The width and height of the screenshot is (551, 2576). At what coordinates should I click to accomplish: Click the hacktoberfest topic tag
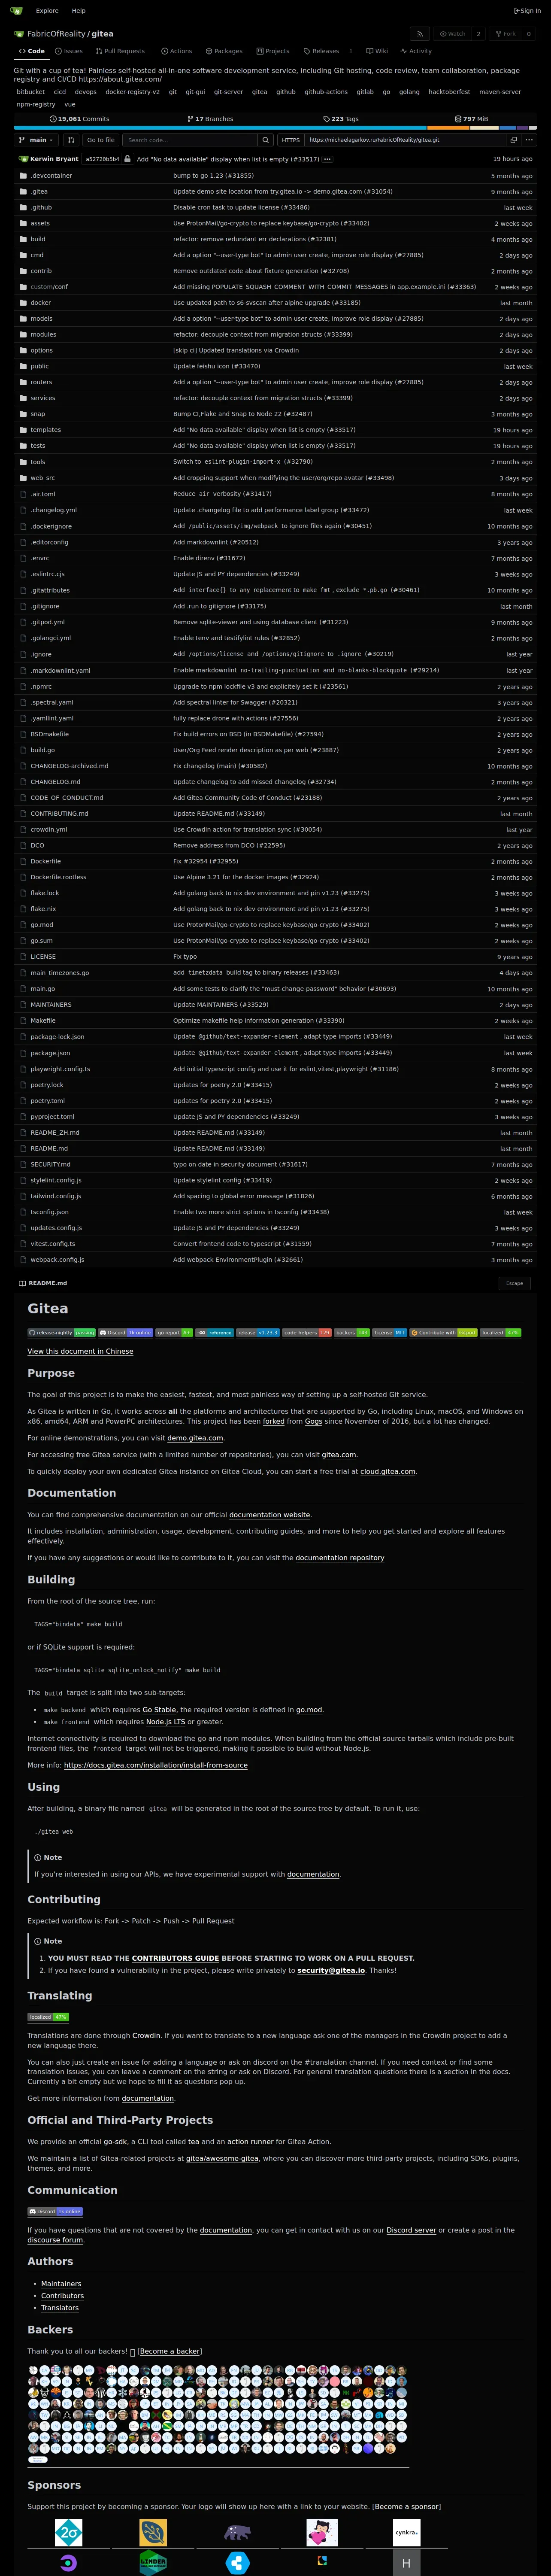pos(449,92)
